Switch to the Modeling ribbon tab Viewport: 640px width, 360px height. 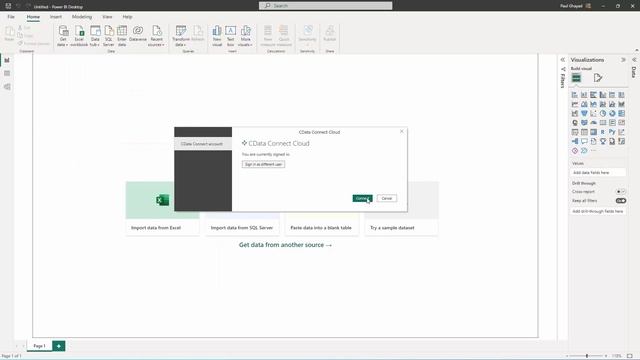point(82,17)
